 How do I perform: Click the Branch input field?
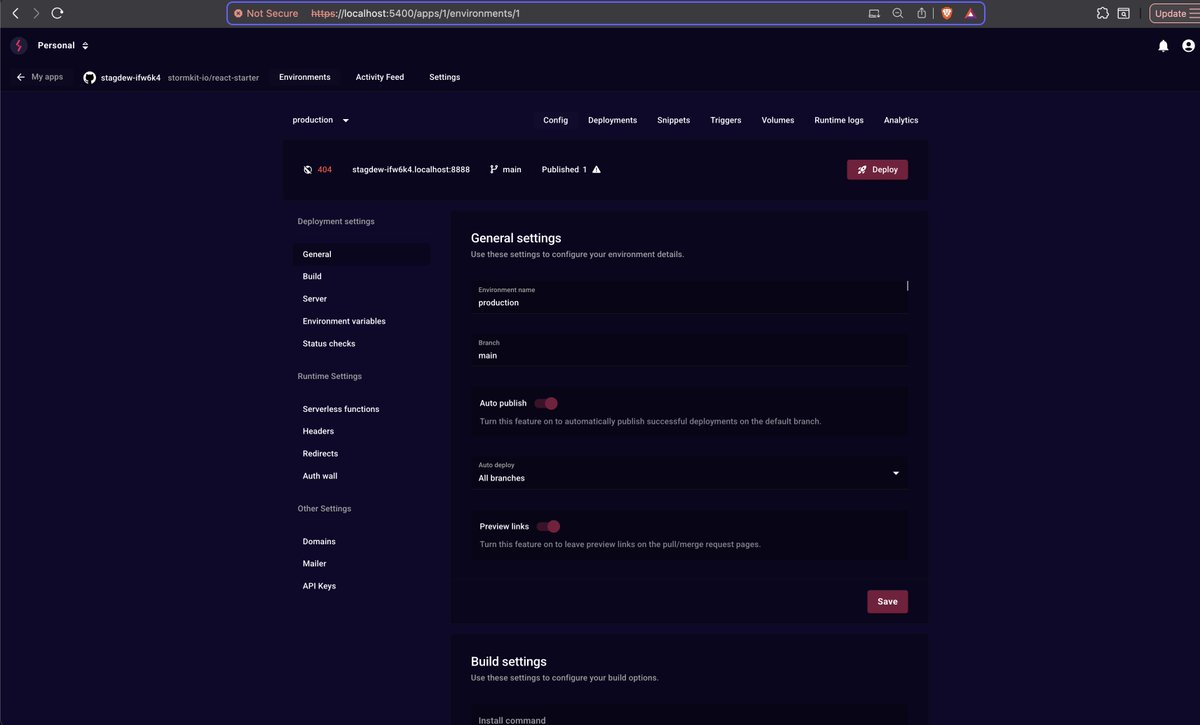click(690, 350)
